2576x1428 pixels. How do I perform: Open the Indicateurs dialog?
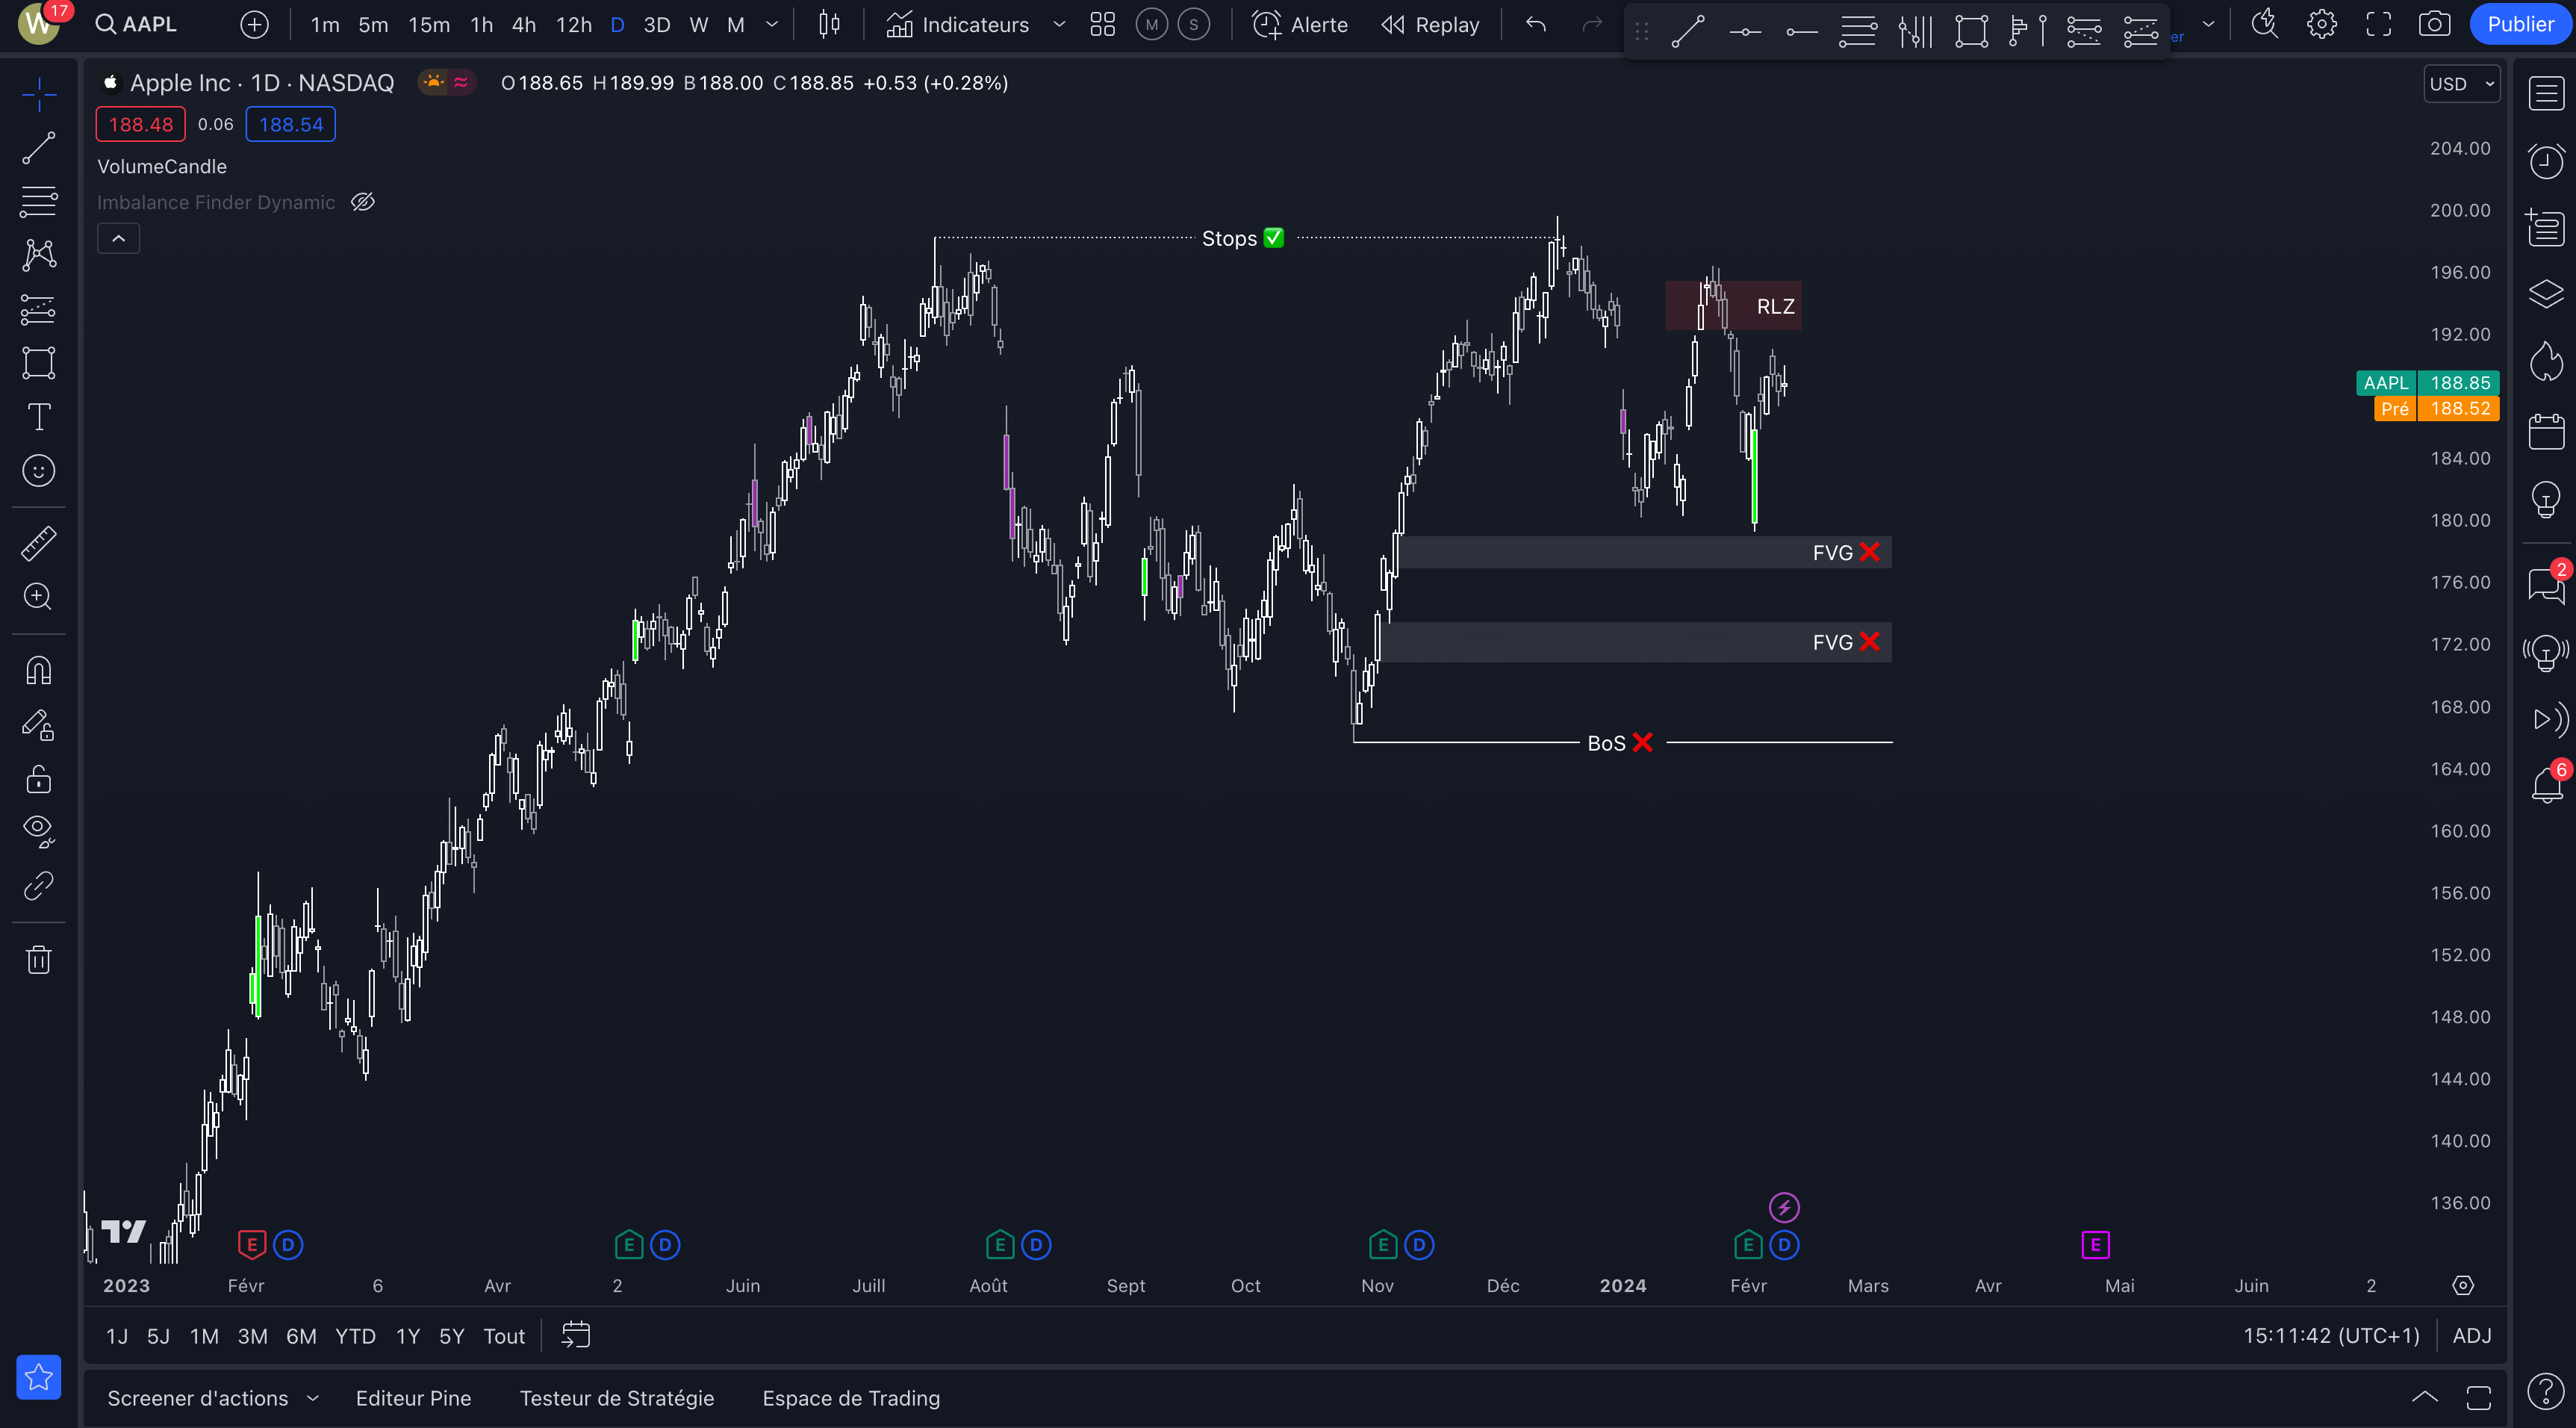(x=957, y=24)
